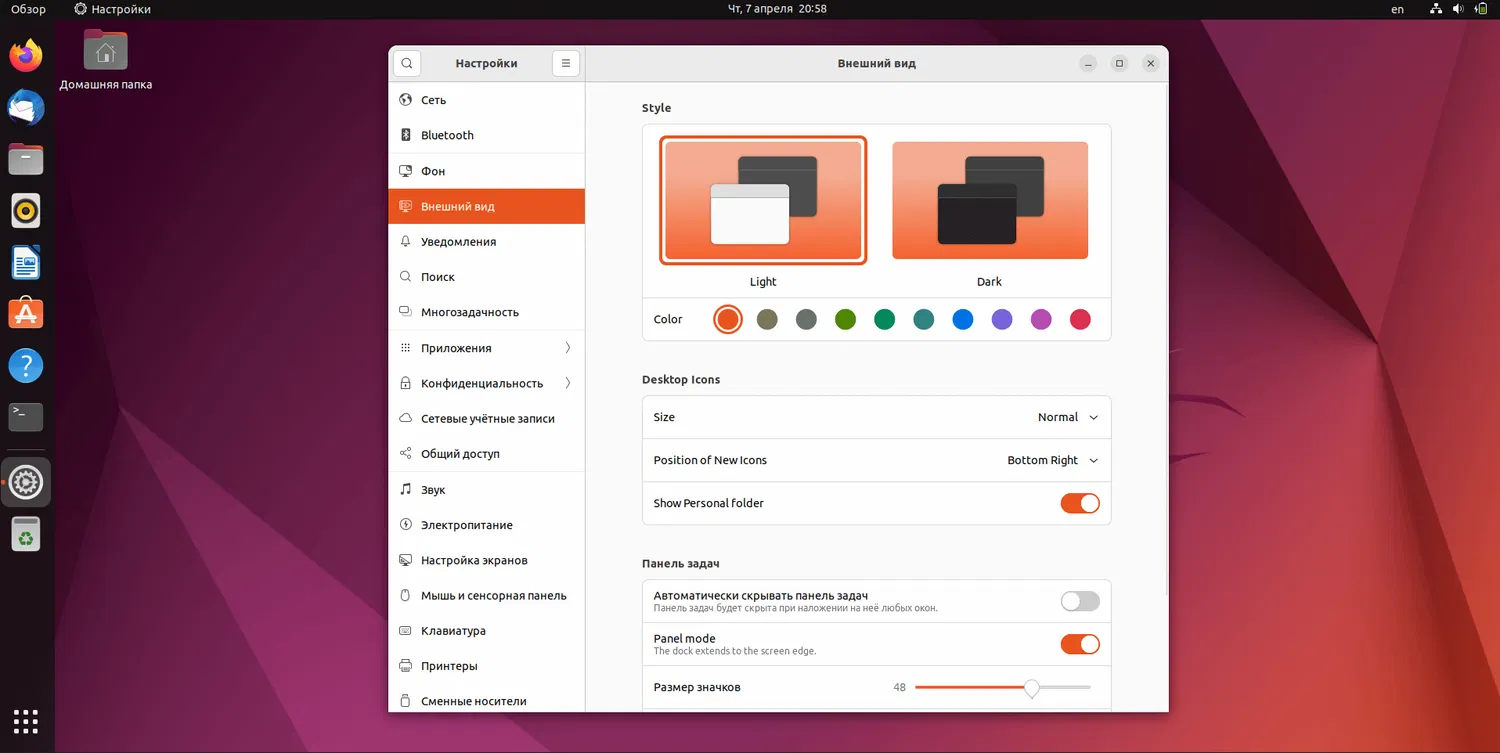Image resolution: width=1500 pixels, height=753 pixels.
Task: Click the battery icon in top bar
Action: tap(1482, 9)
